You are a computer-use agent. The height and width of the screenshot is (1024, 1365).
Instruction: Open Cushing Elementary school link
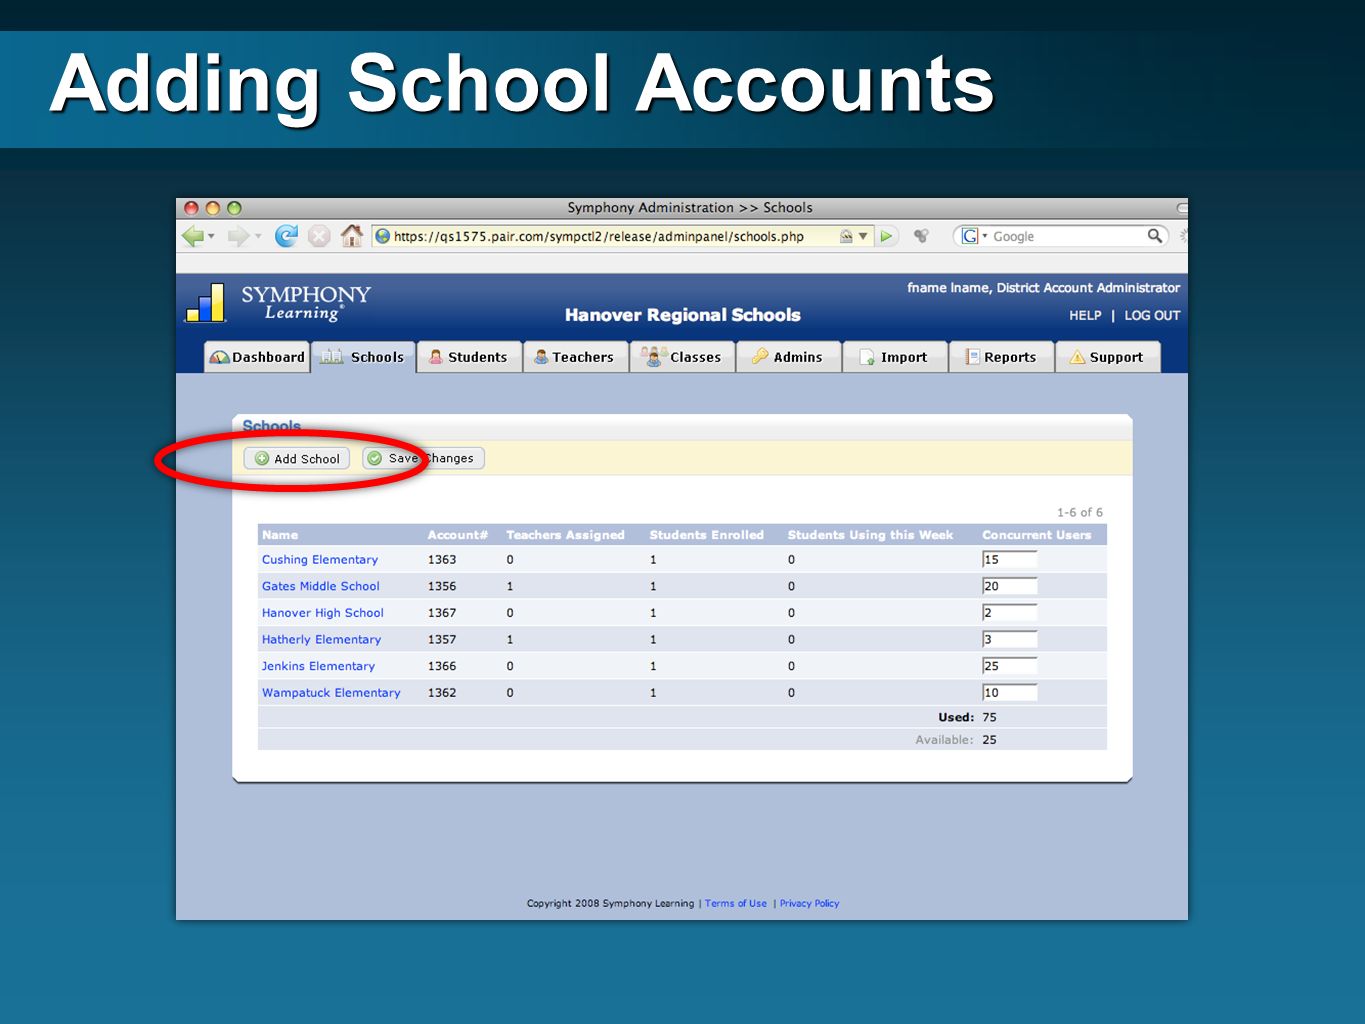(x=320, y=560)
